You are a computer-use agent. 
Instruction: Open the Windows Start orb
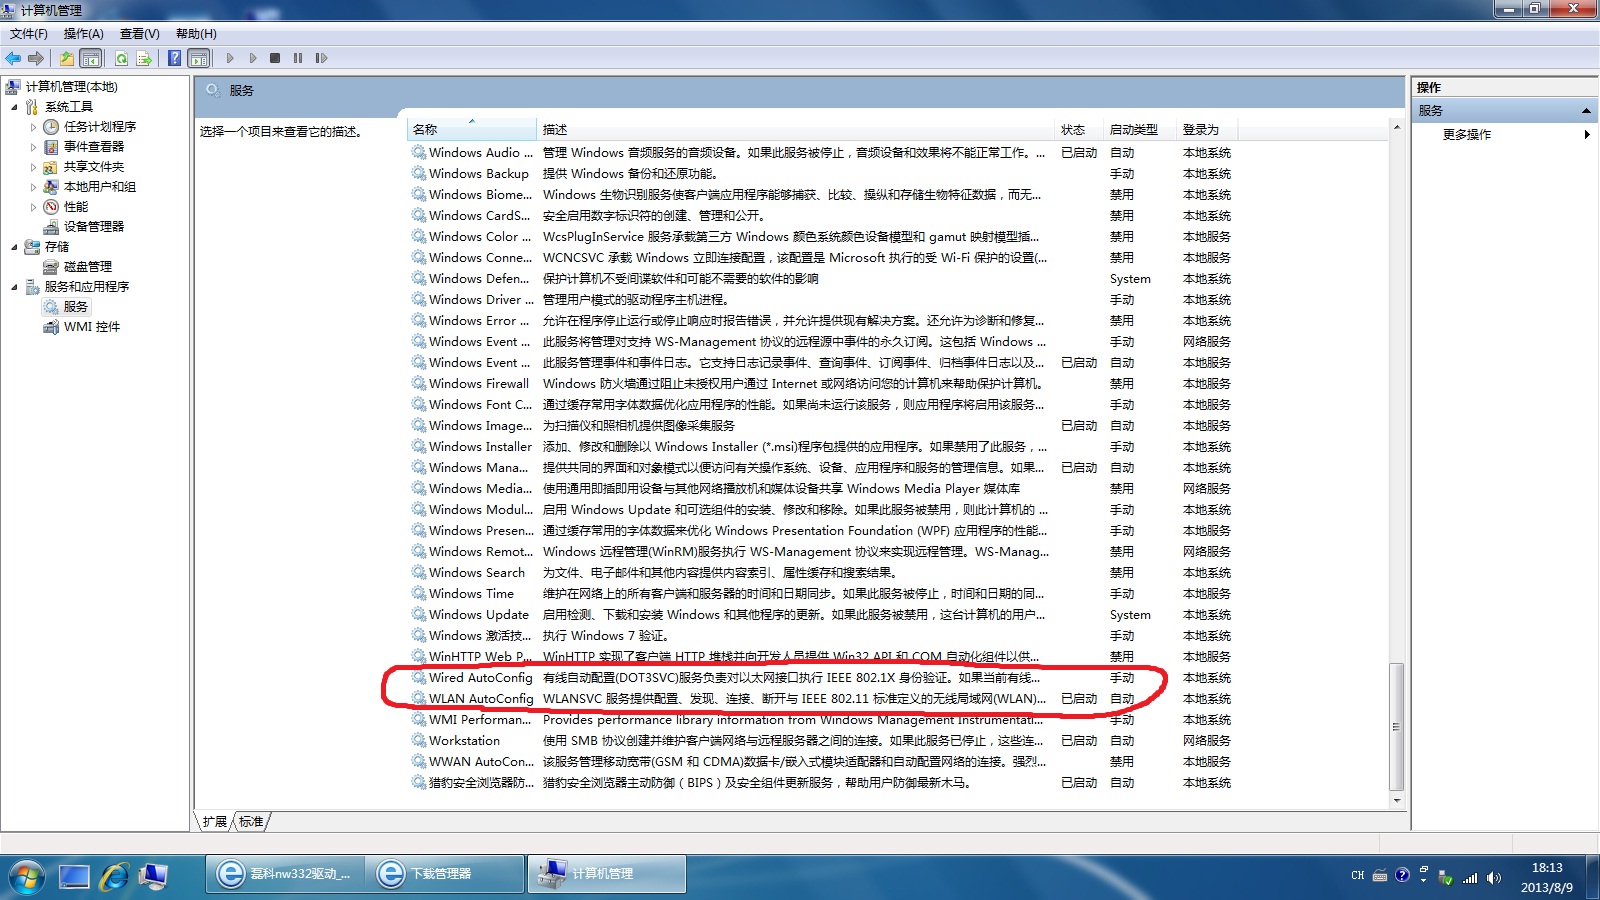point(26,877)
